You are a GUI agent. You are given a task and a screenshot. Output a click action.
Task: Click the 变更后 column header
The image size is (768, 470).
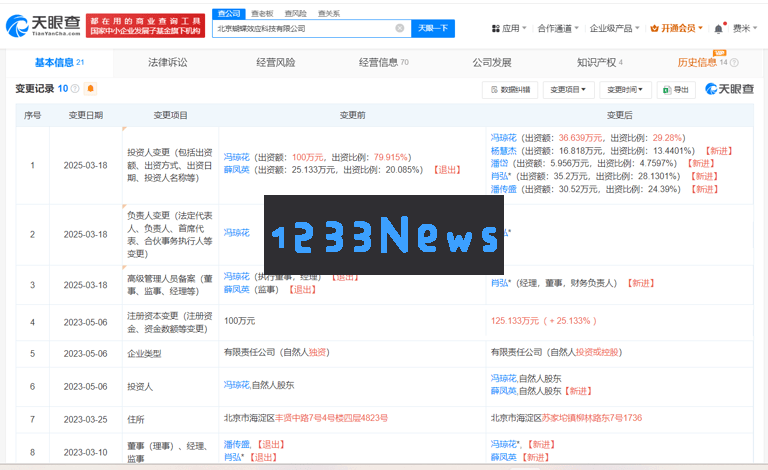[x=619, y=115]
